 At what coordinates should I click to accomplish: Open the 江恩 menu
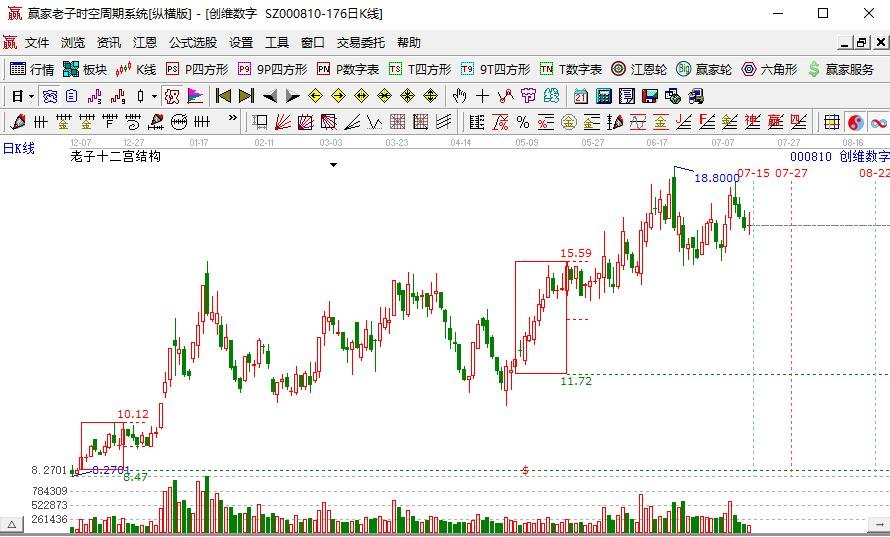tap(145, 43)
